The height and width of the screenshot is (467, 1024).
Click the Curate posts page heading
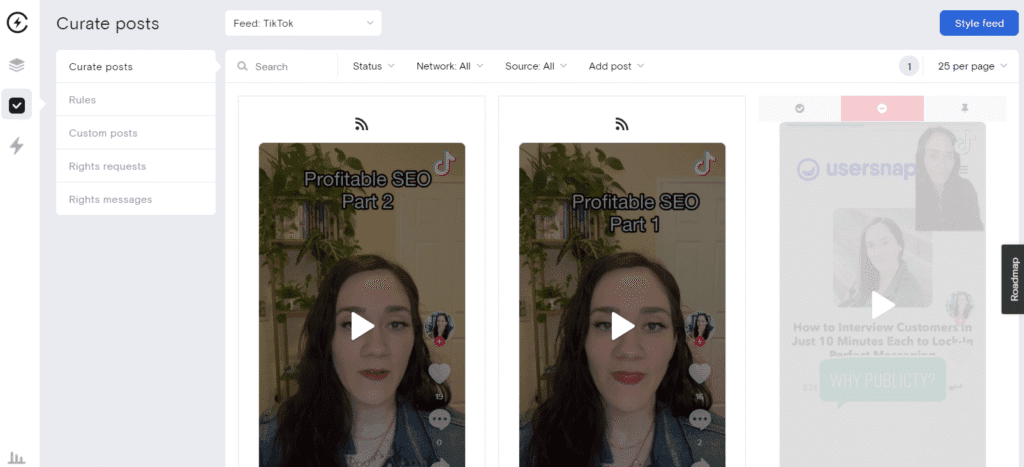click(108, 24)
